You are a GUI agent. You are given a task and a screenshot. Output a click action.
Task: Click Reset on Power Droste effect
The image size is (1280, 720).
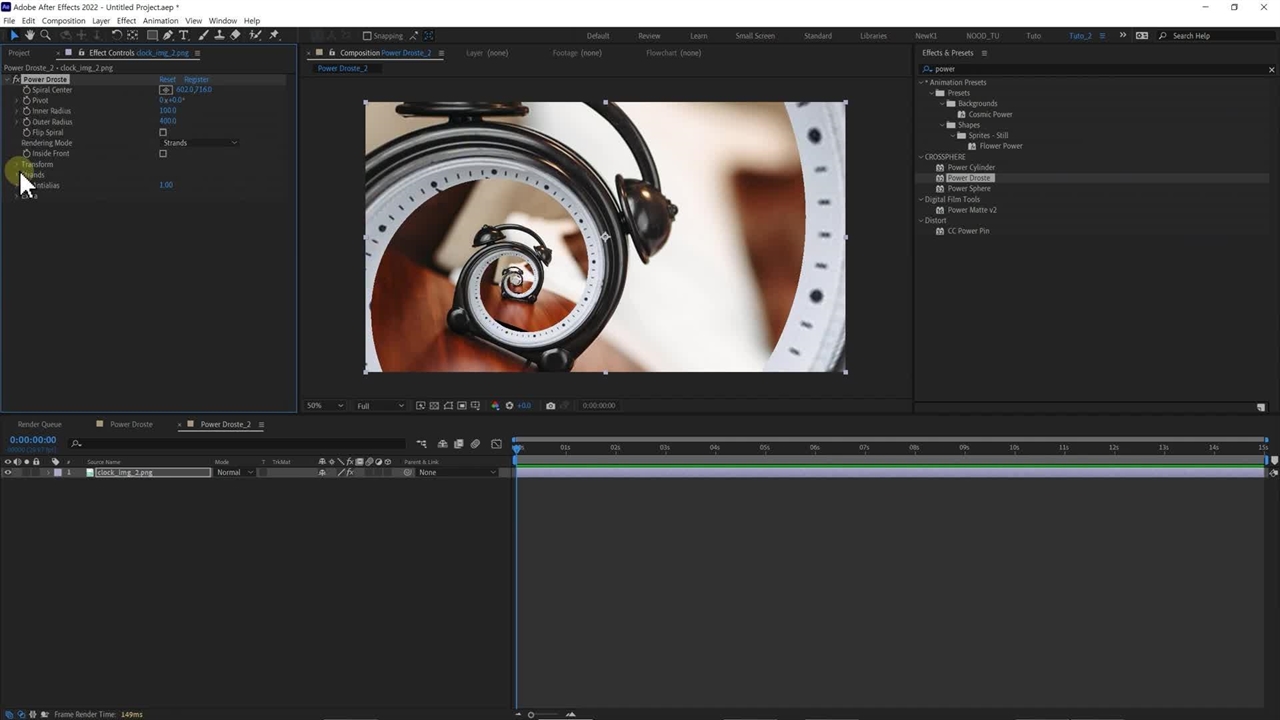pos(167,79)
